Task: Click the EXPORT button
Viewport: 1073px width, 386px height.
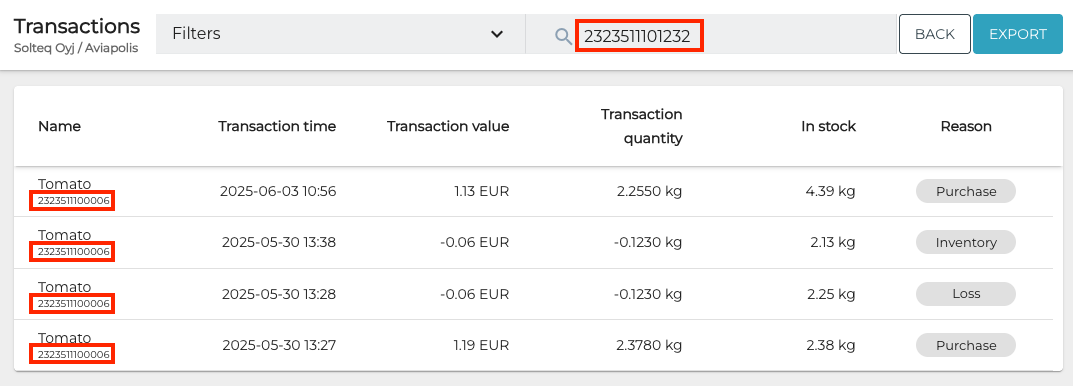Action: pyautogui.click(x=1018, y=34)
